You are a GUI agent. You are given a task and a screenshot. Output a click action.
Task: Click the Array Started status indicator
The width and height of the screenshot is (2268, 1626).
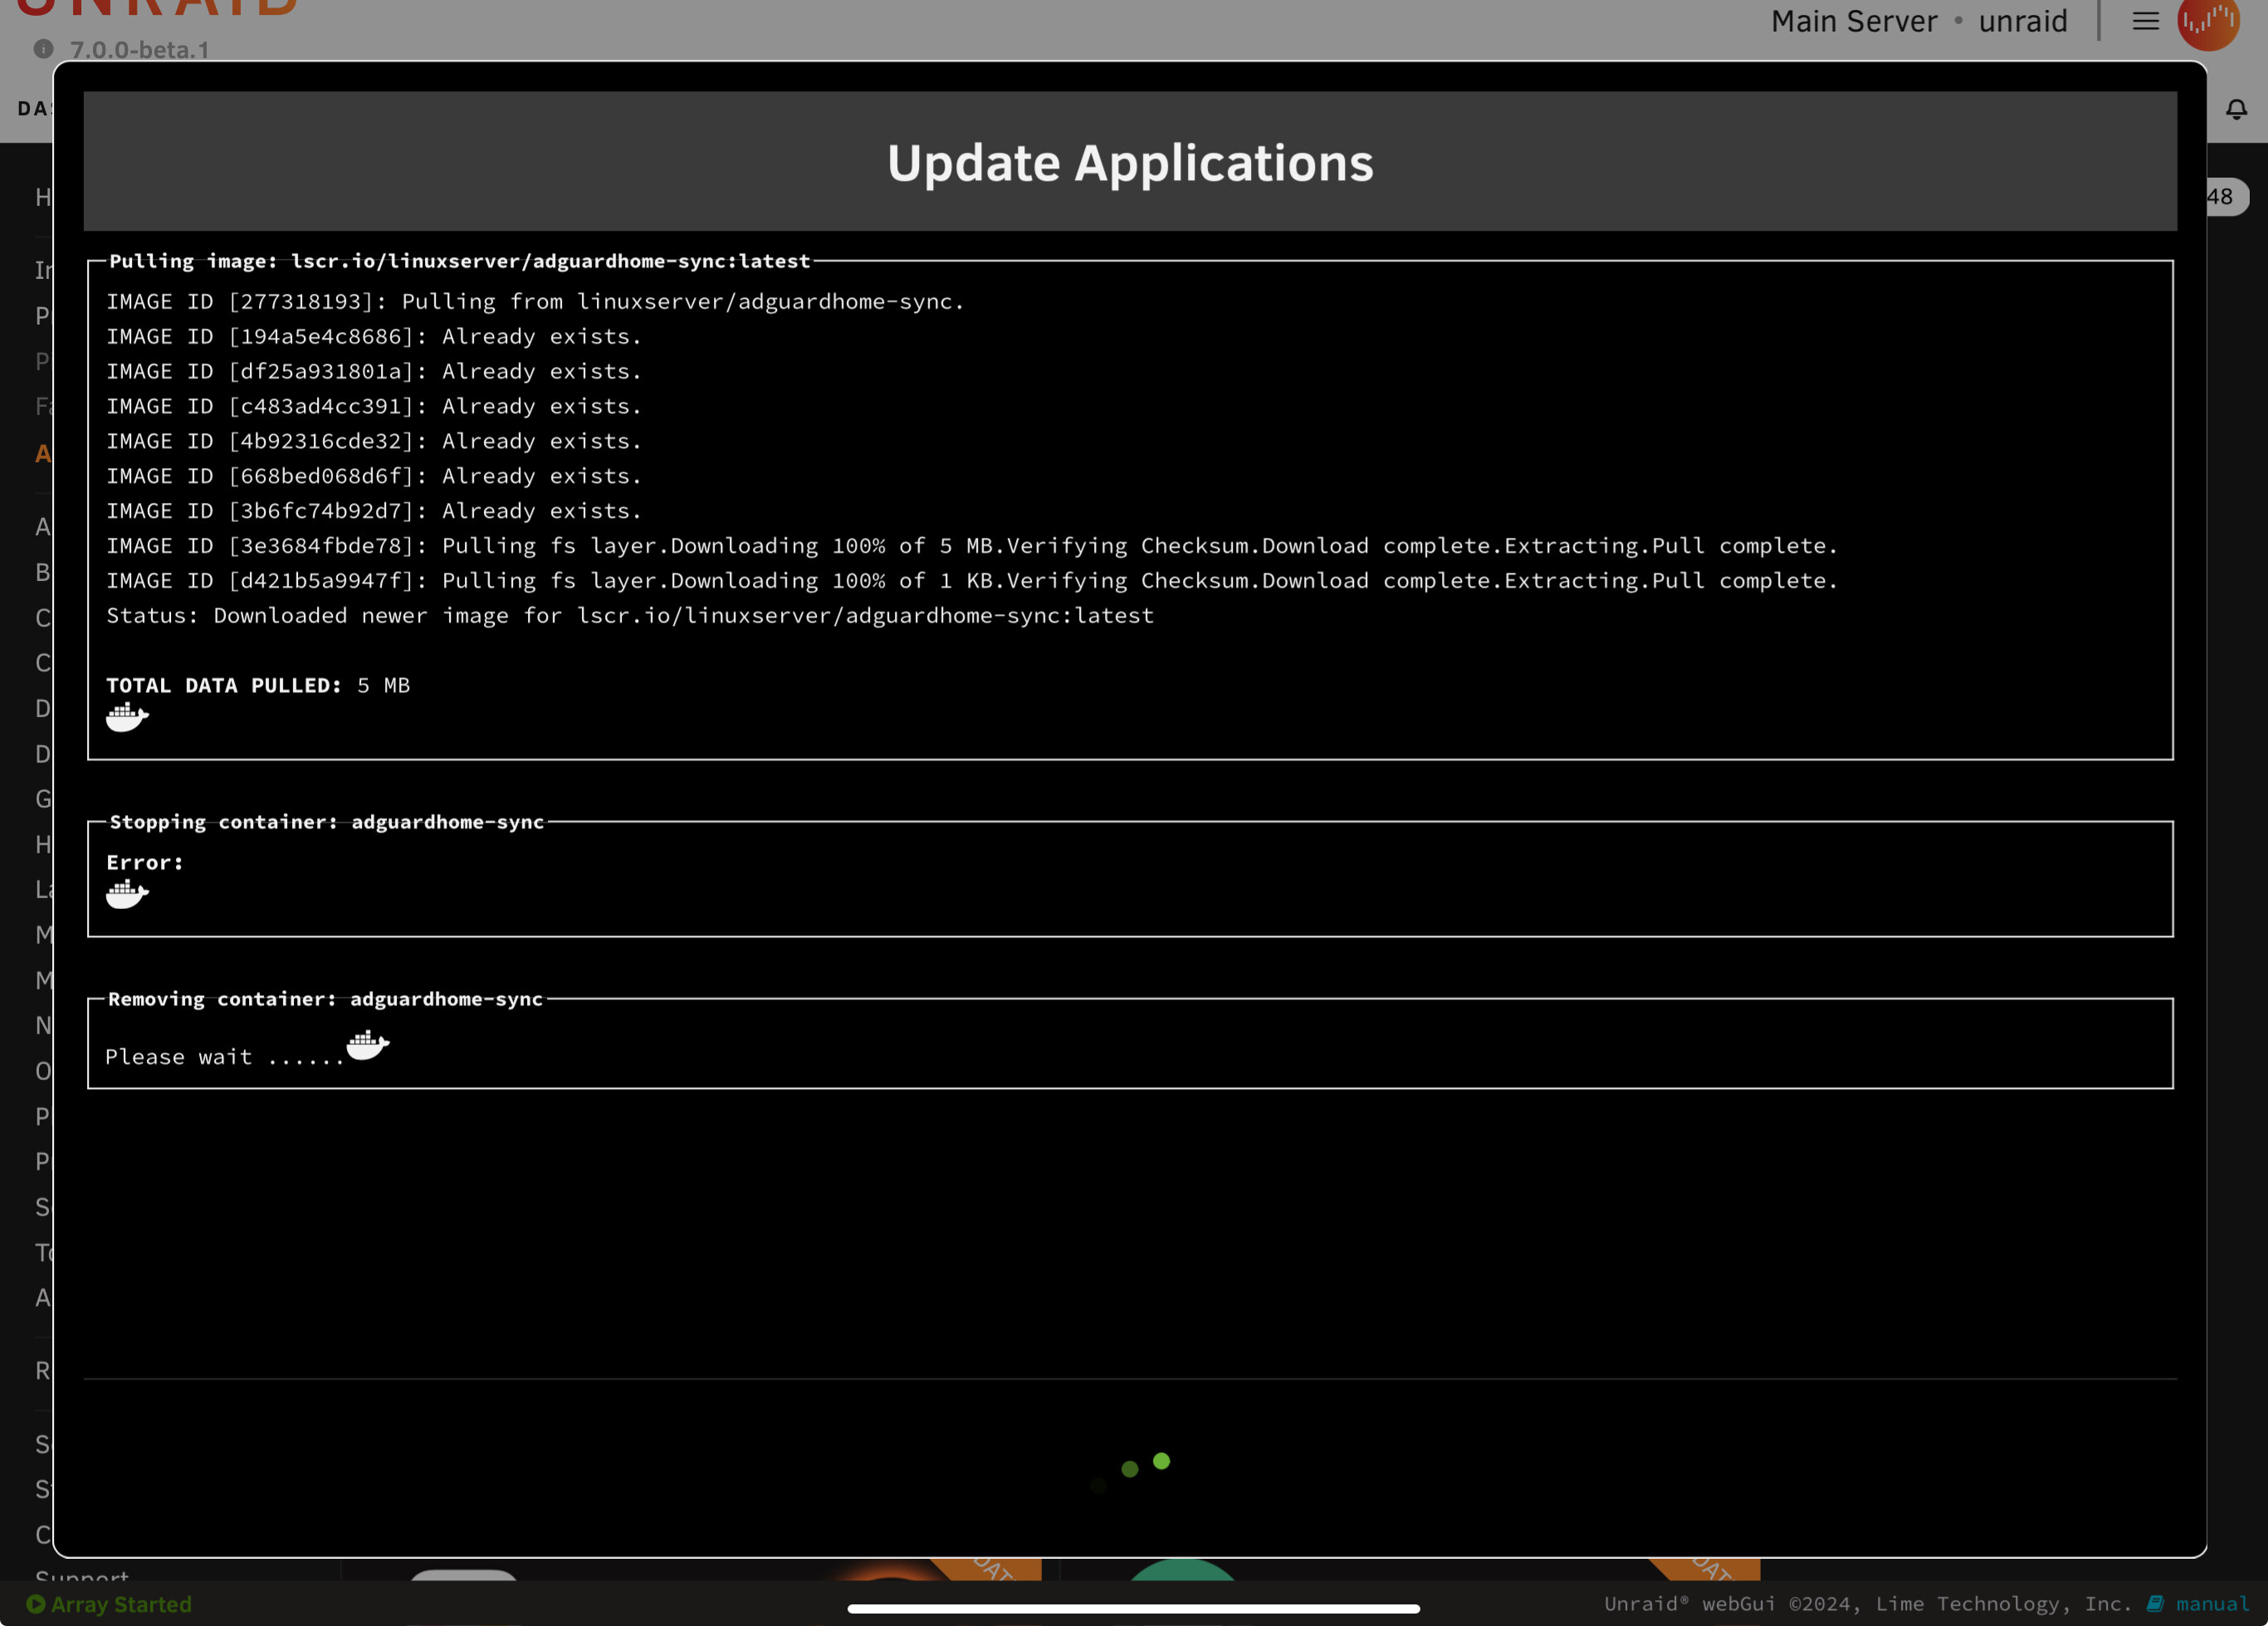point(109,1604)
